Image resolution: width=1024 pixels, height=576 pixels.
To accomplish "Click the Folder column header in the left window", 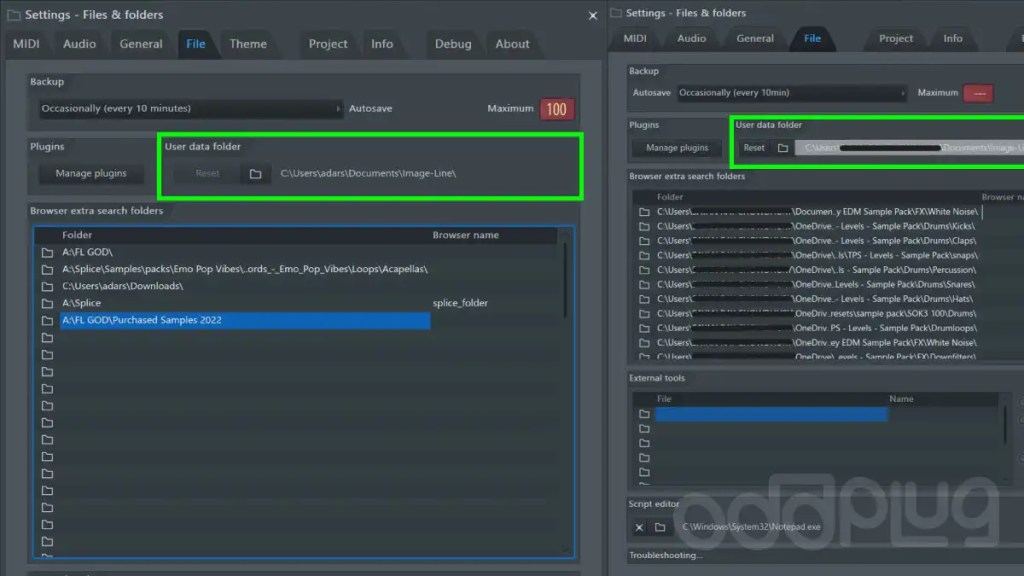I will click(77, 235).
